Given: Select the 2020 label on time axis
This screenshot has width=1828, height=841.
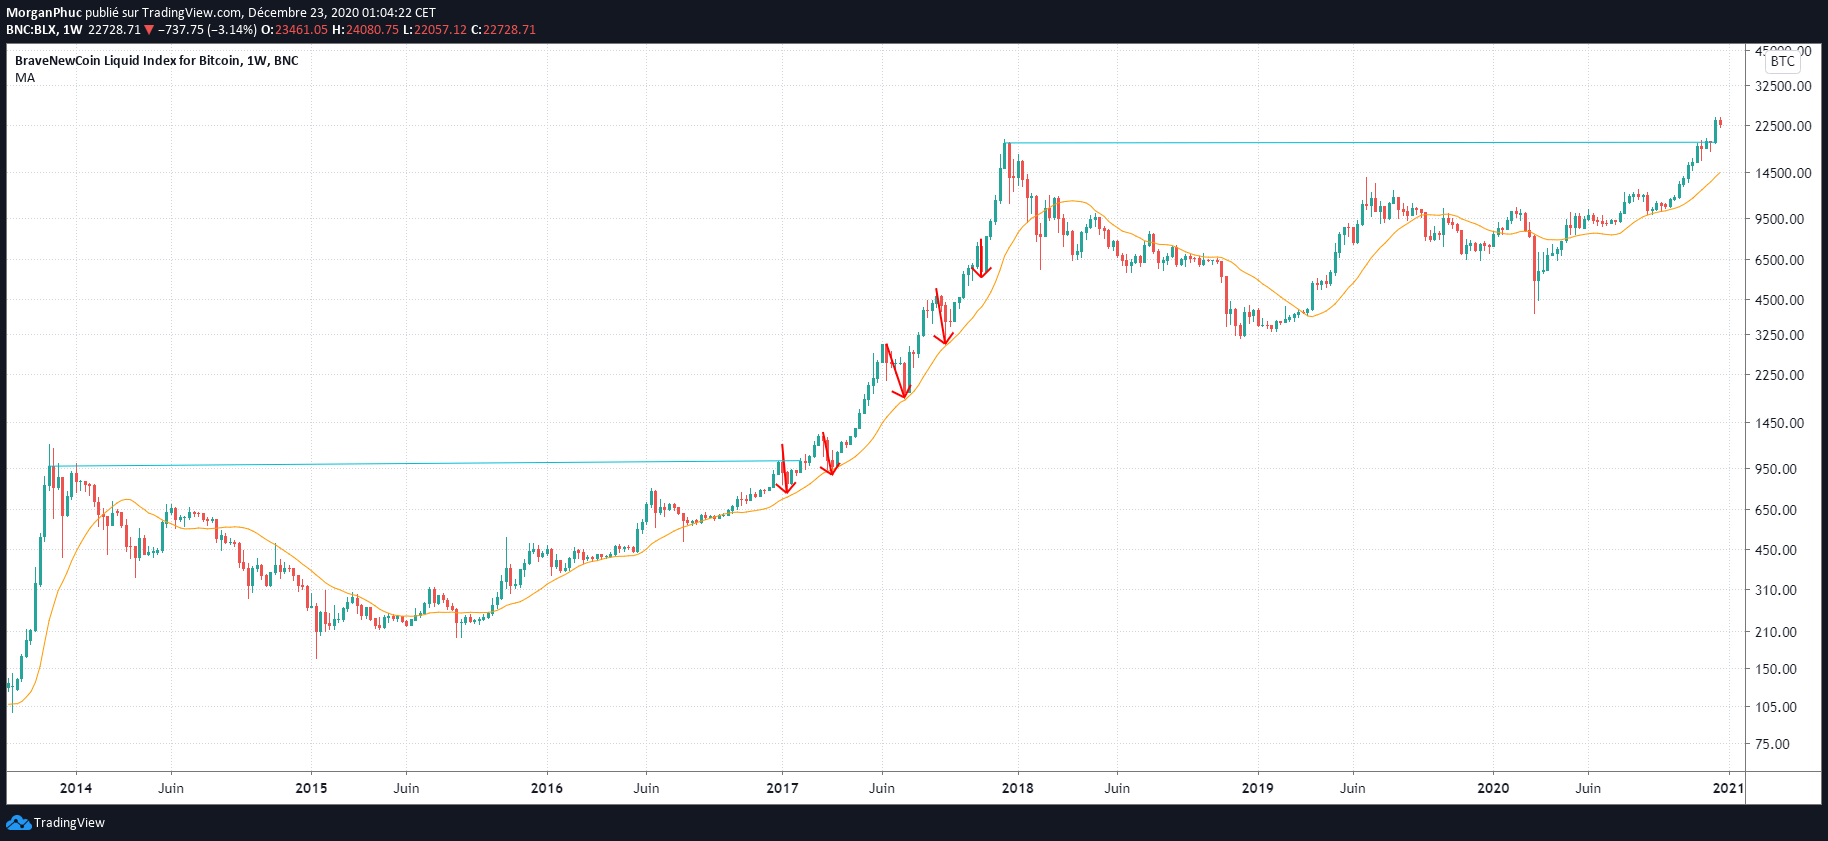Looking at the screenshot, I should click(x=1493, y=788).
